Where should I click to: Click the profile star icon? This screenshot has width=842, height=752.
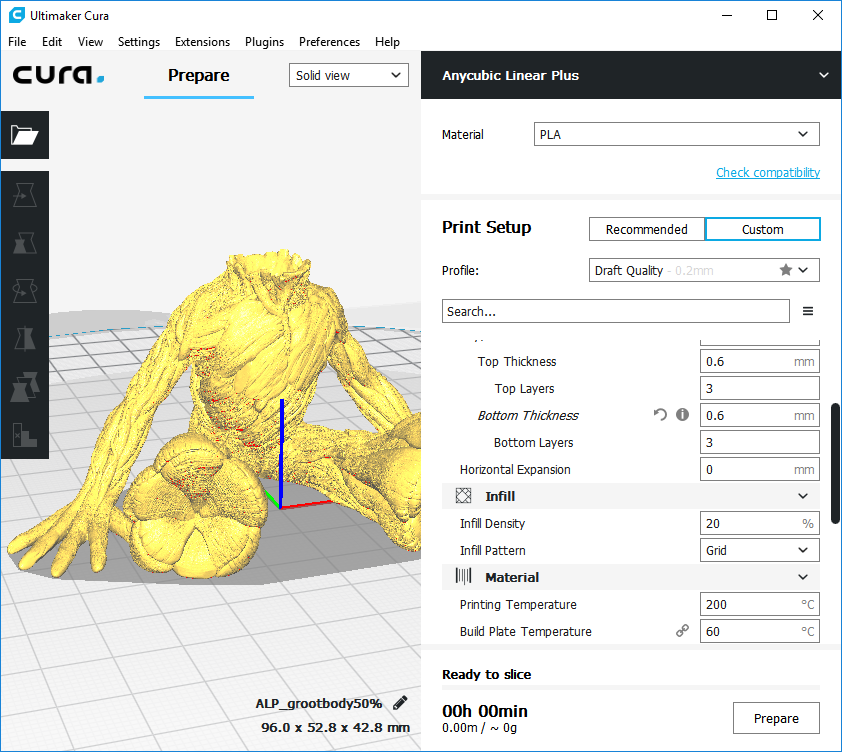pyautogui.click(x=786, y=270)
